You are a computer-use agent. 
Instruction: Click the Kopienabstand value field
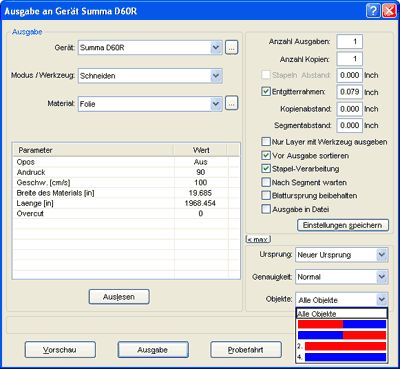(350, 109)
